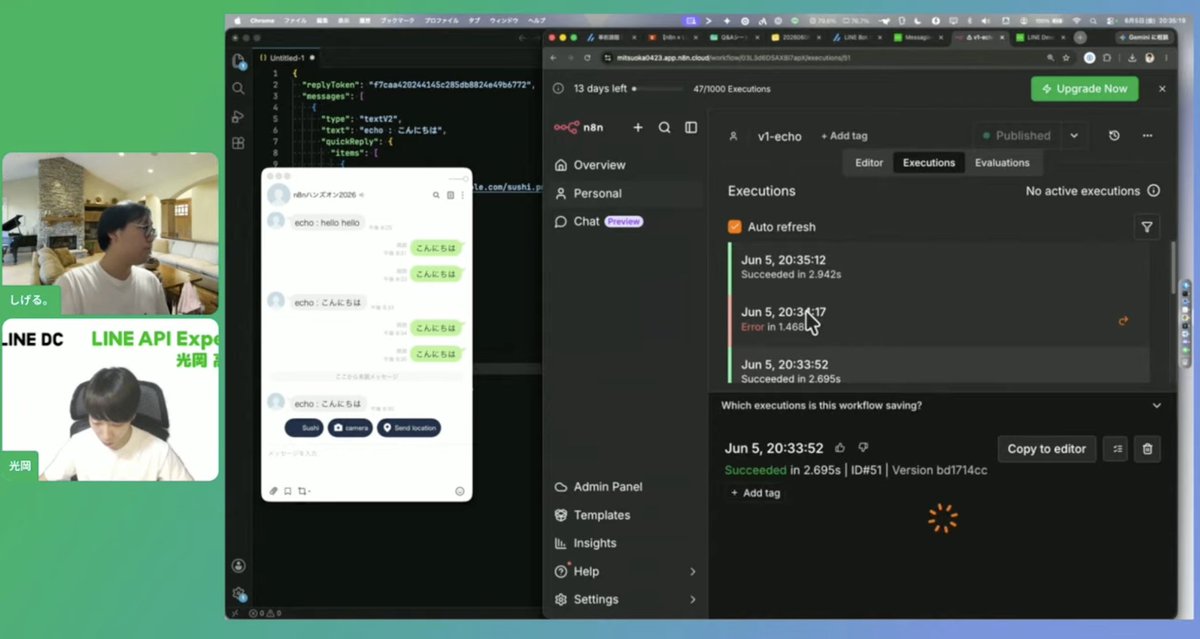Open the LINE chat three-dot menu
This screenshot has width=1200, height=639.
coord(462,195)
